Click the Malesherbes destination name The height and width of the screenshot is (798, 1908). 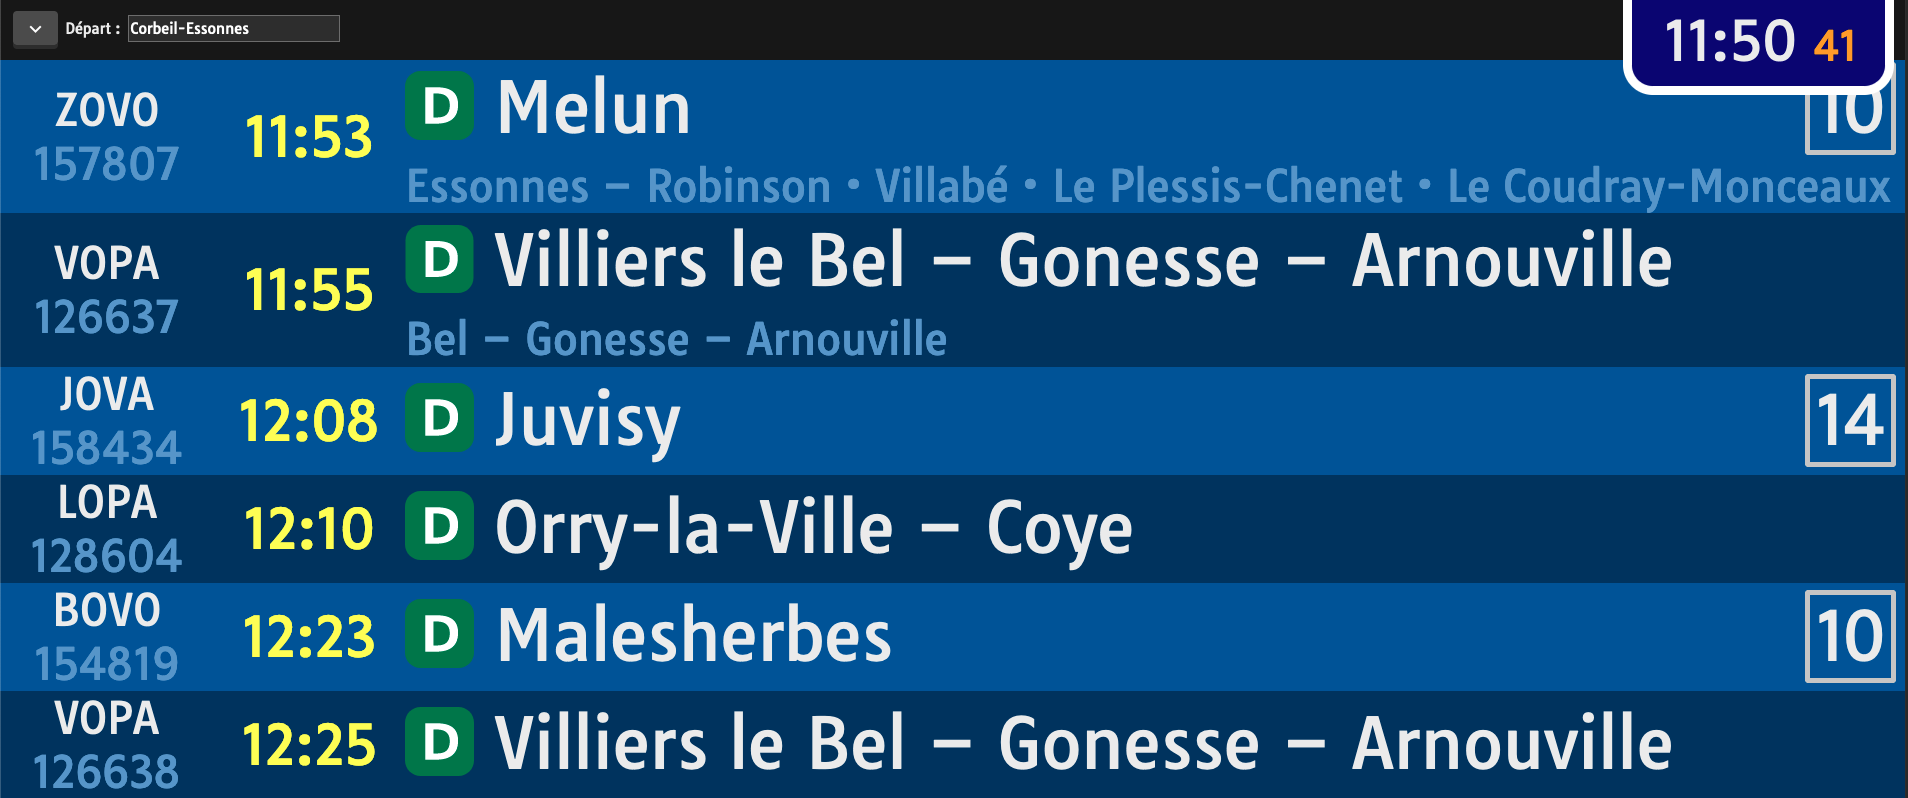click(694, 635)
